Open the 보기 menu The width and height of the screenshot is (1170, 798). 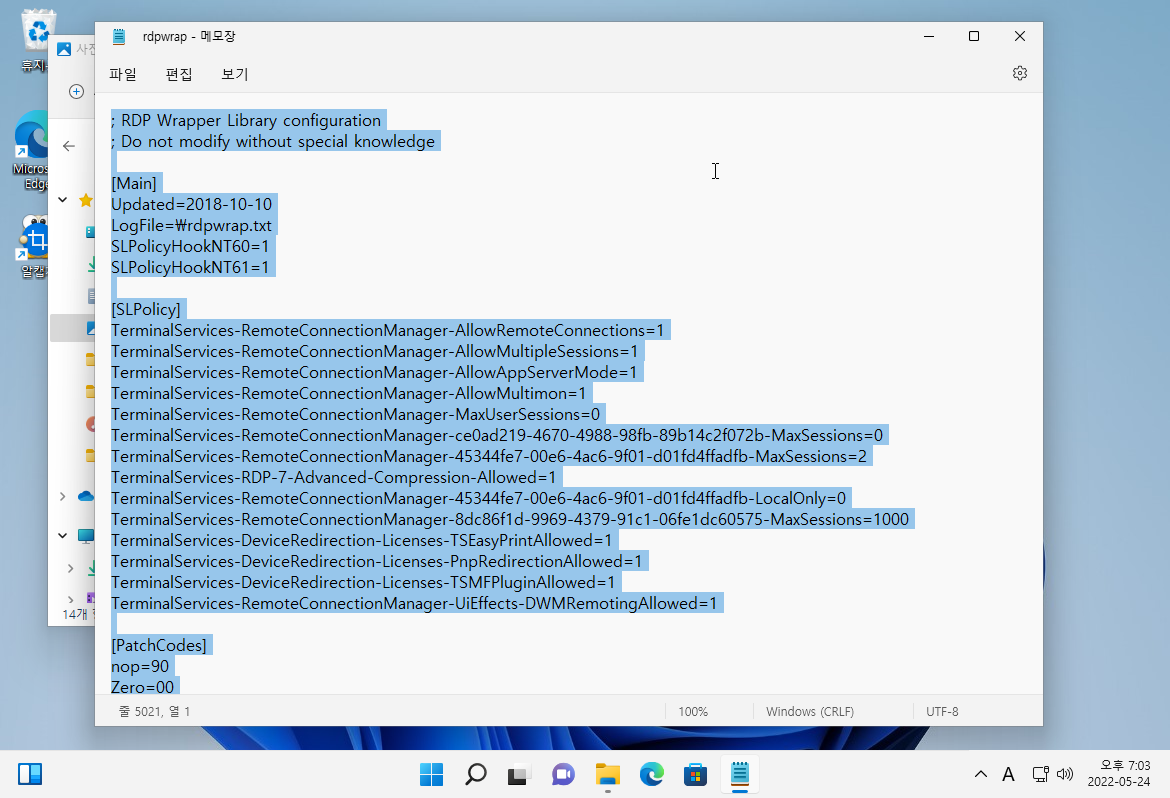(234, 74)
